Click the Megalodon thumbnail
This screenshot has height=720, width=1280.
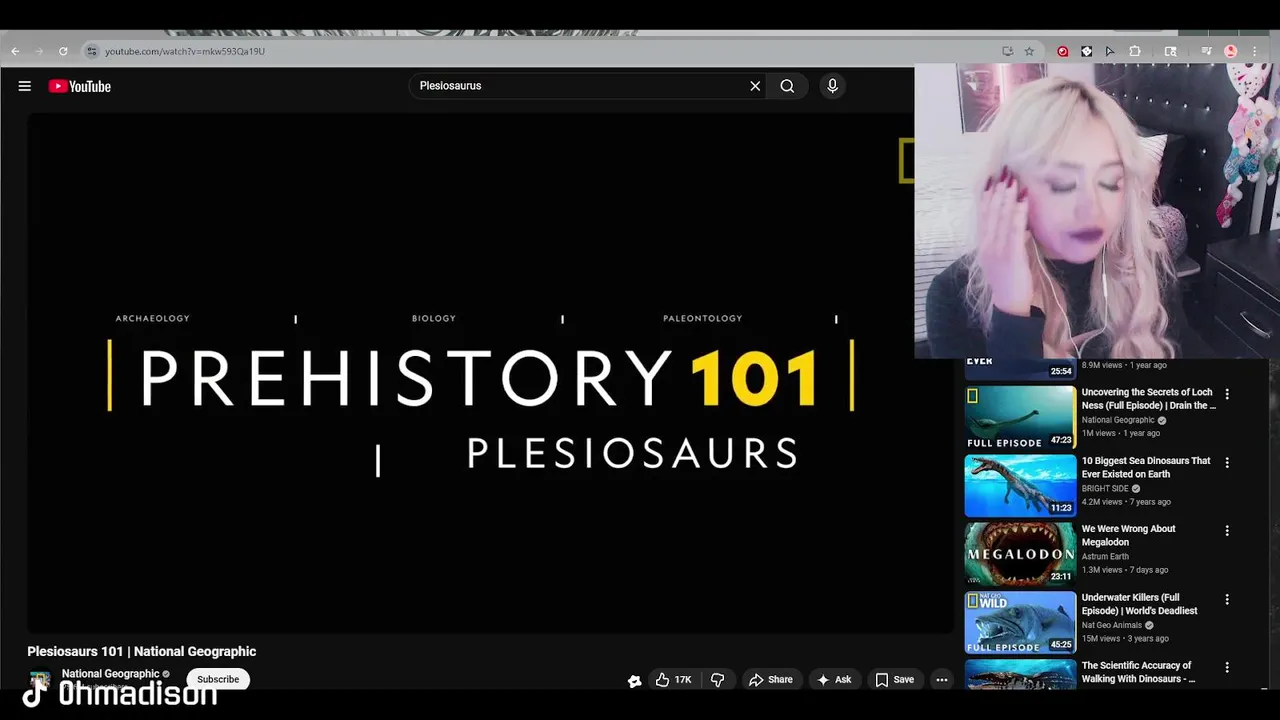[1020, 553]
